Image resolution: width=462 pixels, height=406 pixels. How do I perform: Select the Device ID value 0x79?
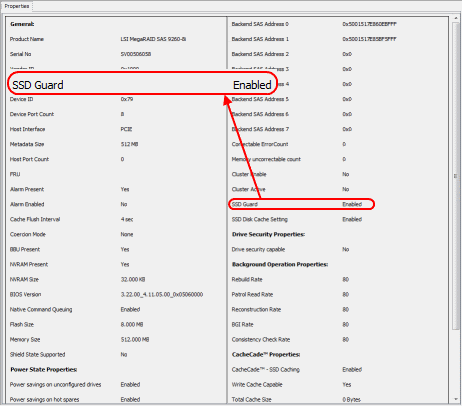click(127, 99)
